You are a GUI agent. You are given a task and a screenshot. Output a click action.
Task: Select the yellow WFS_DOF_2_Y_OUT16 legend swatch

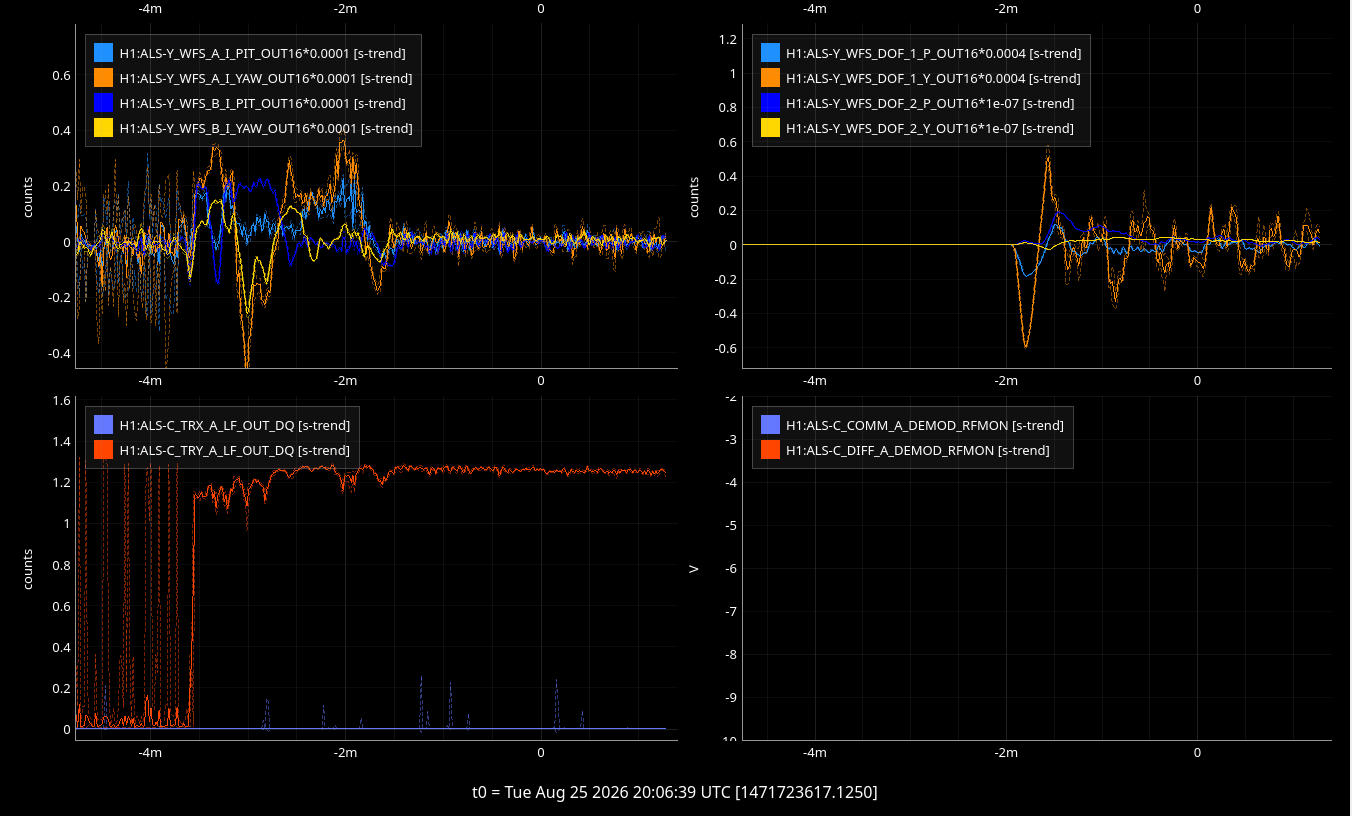pos(770,127)
